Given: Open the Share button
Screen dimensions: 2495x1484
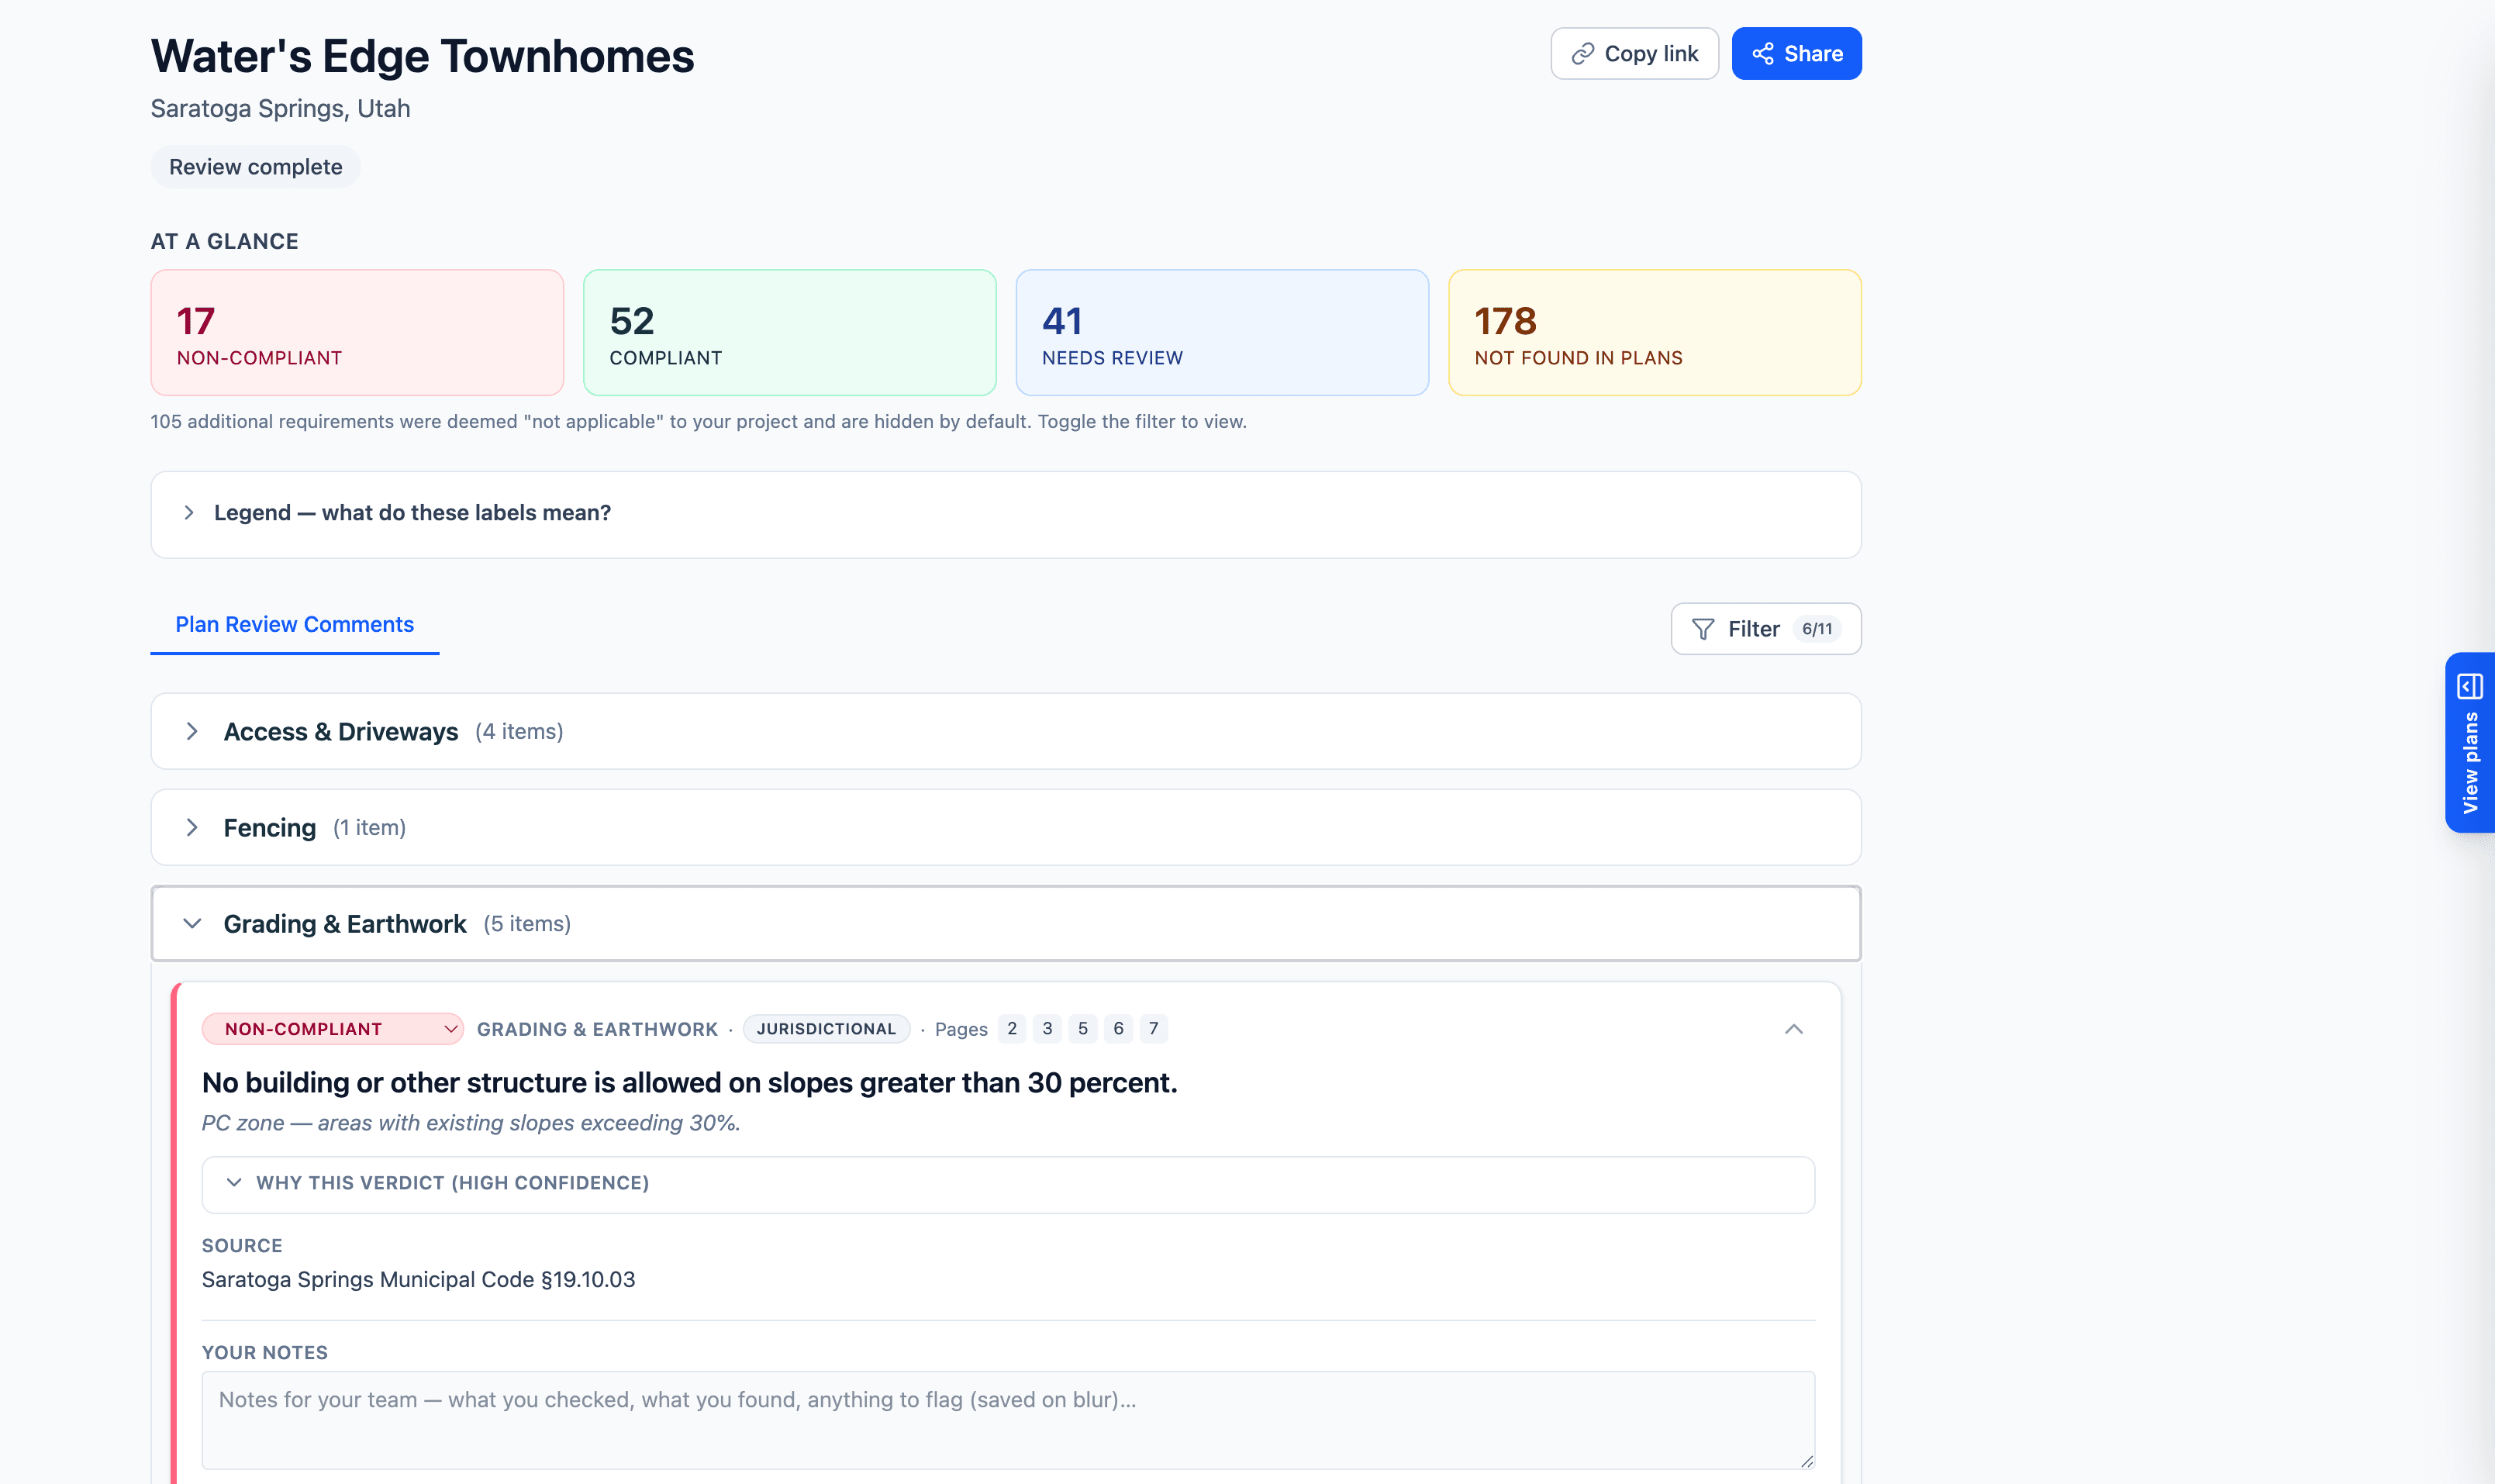Looking at the screenshot, I should point(1796,54).
